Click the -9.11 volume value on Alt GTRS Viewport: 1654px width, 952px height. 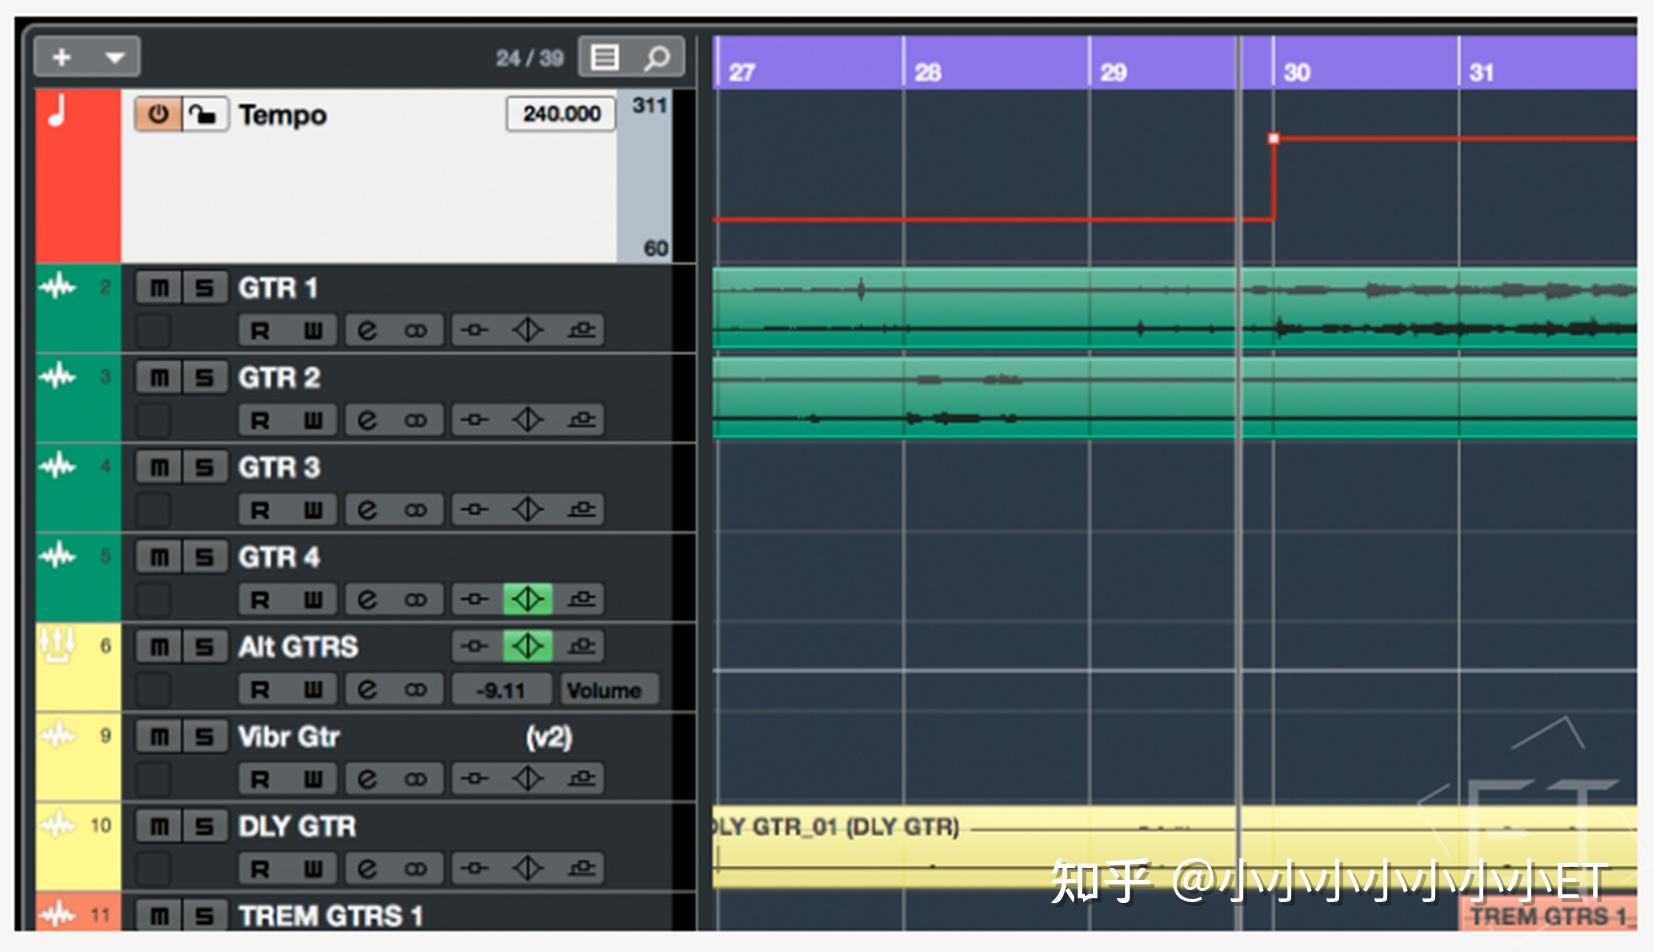point(501,688)
